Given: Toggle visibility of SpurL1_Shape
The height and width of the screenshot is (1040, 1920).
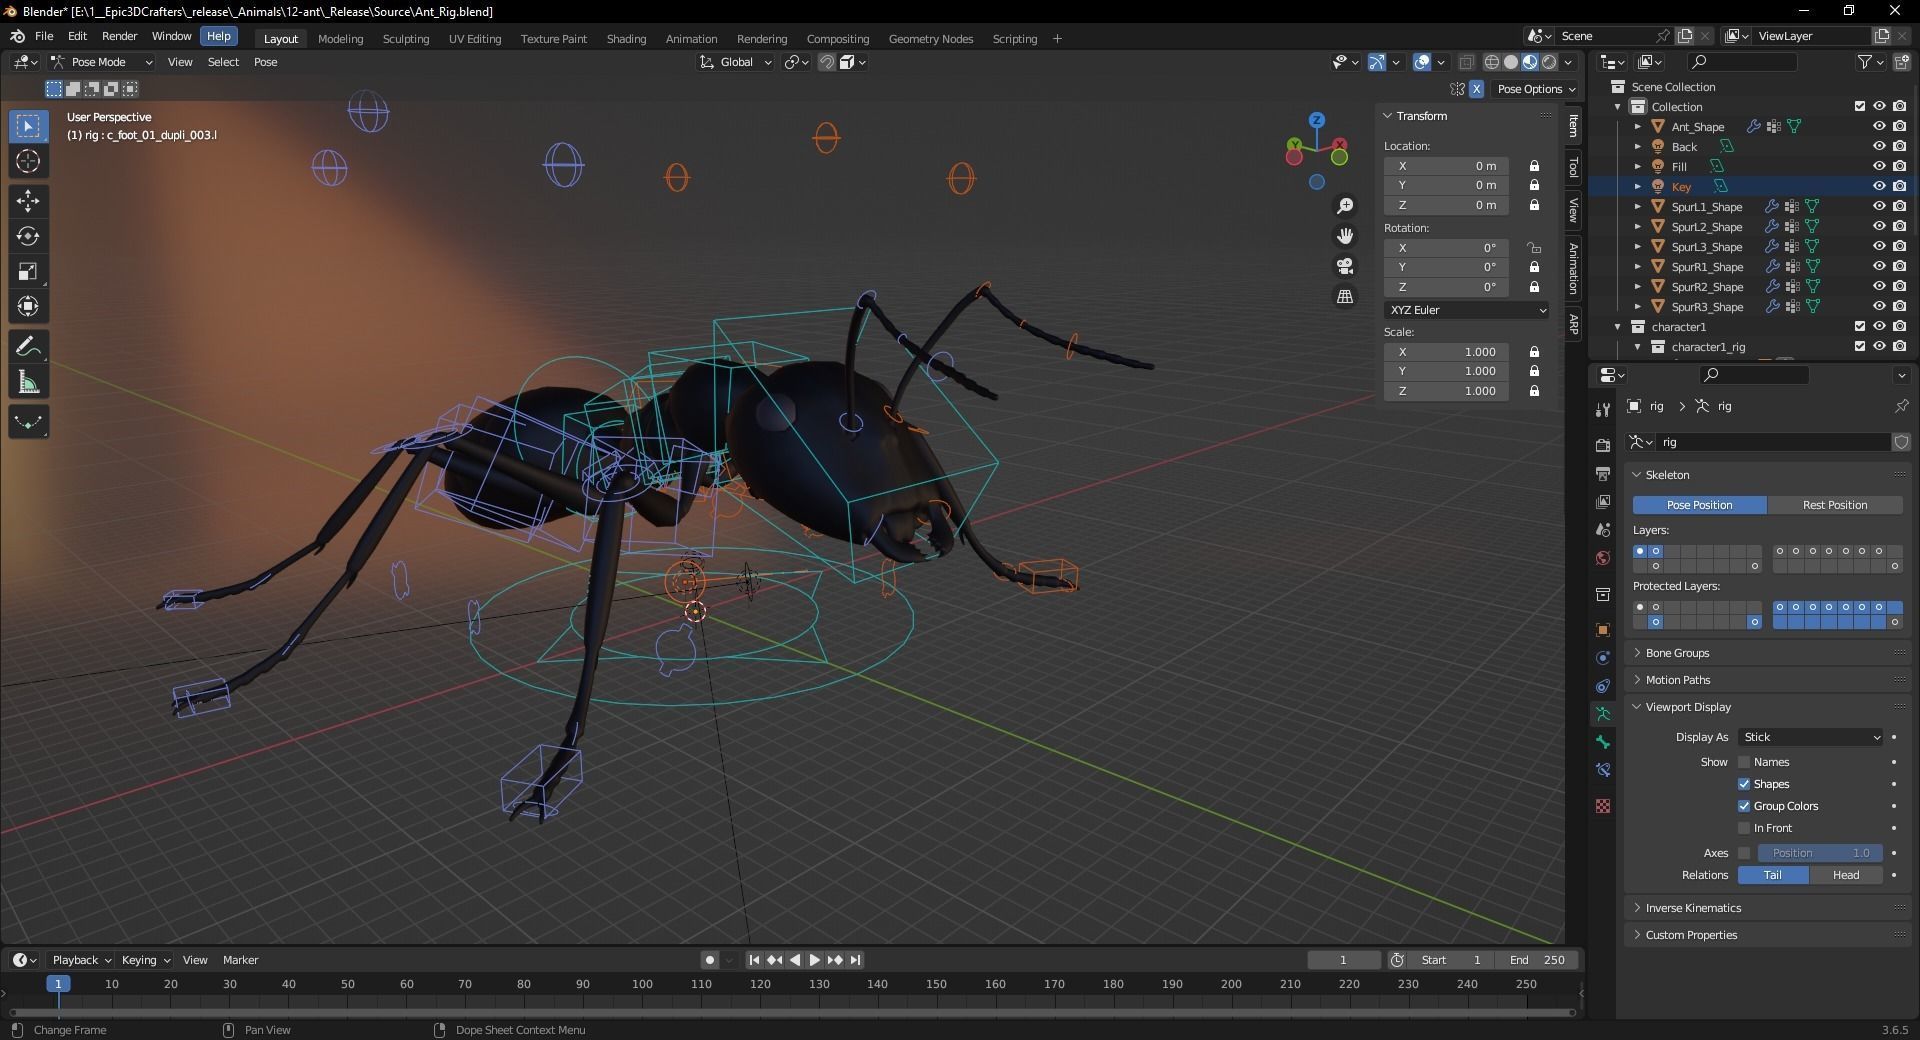Looking at the screenshot, I should (x=1879, y=206).
